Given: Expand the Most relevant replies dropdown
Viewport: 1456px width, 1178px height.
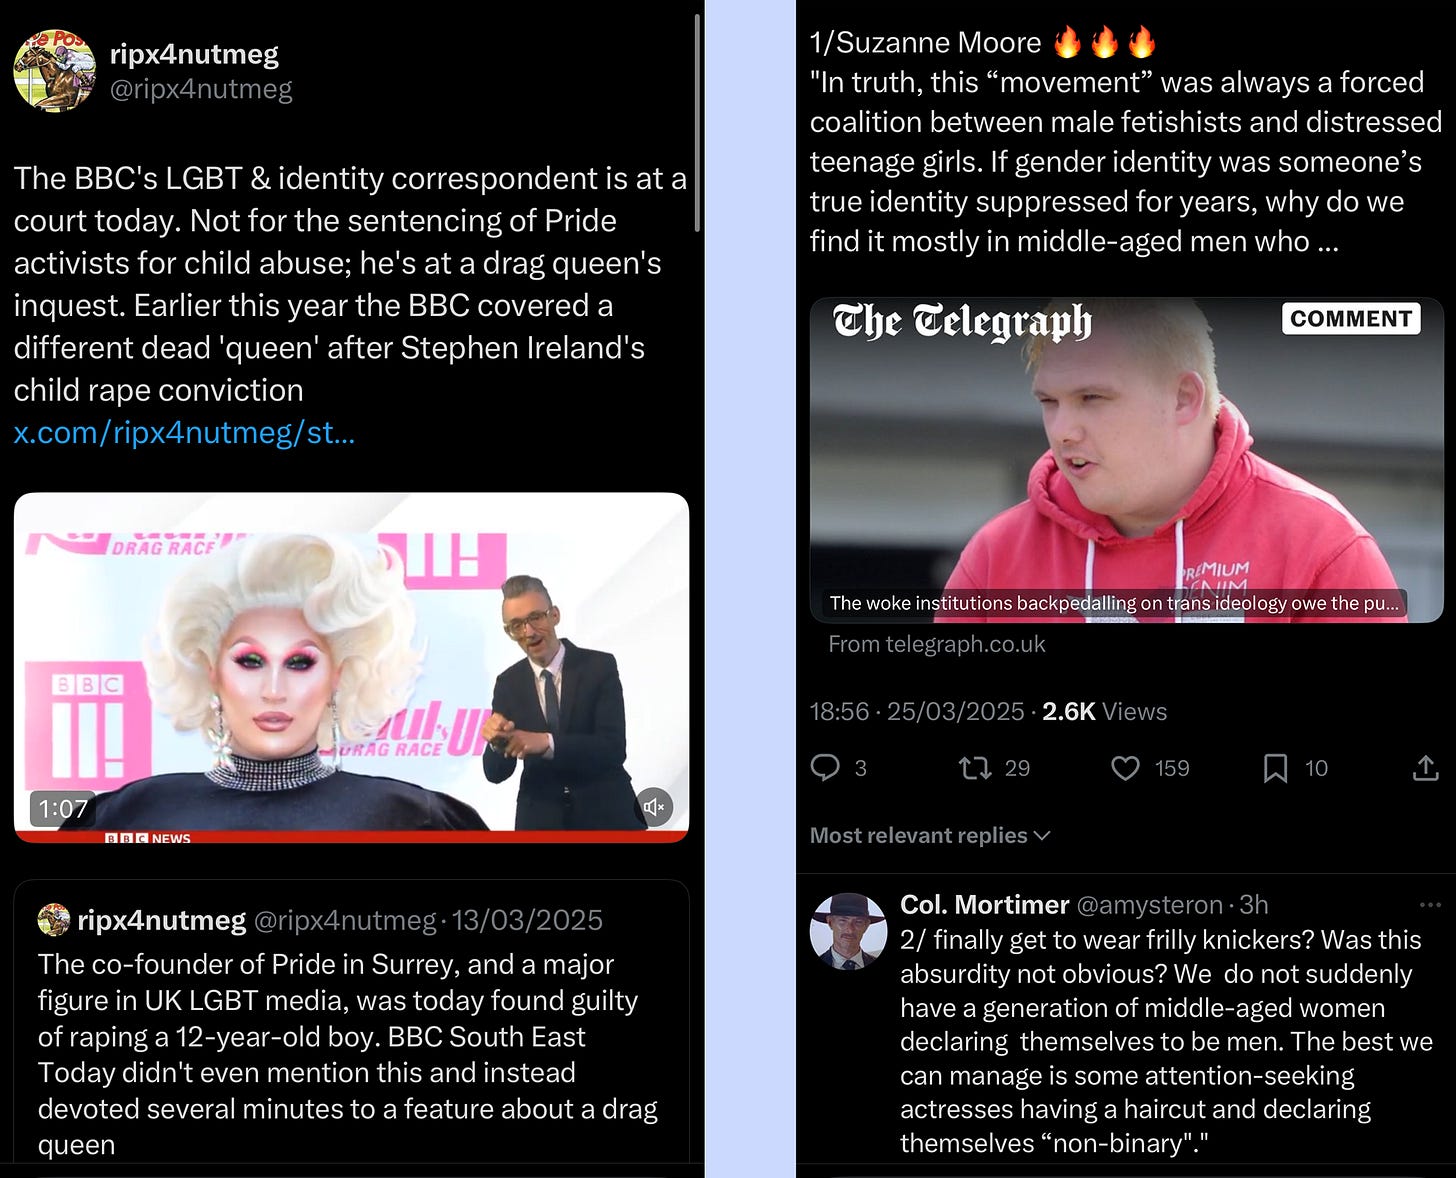Looking at the screenshot, I should (929, 835).
